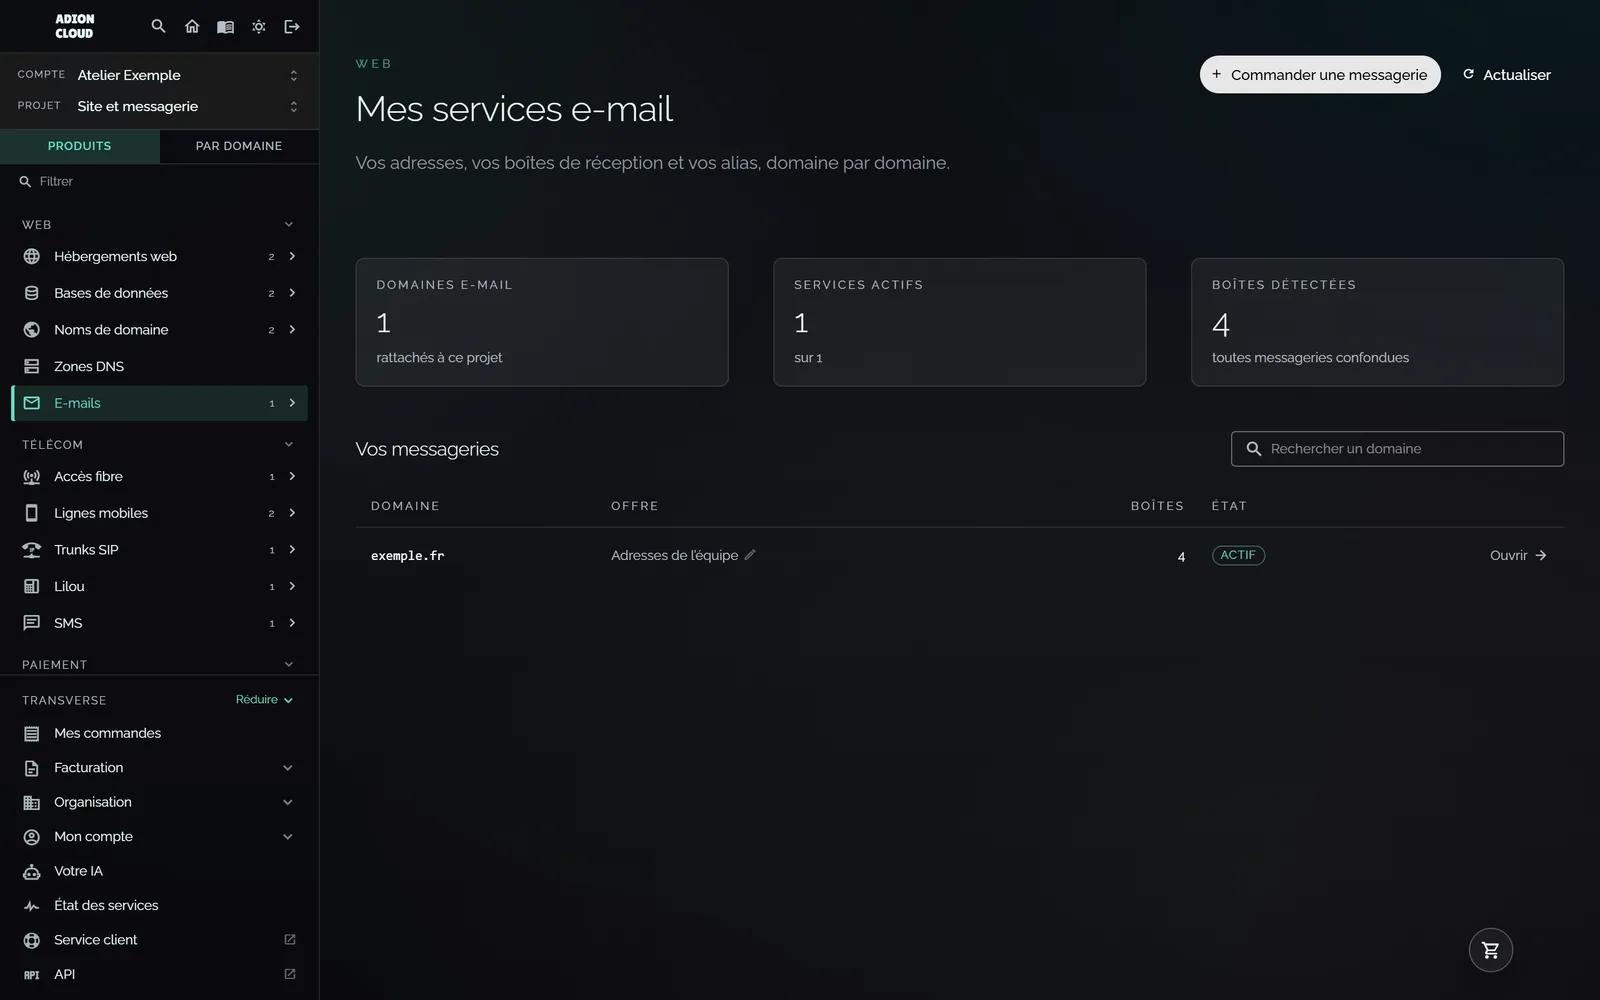
Task: Open the documentation book icon
Action: [x=225, y=26]
